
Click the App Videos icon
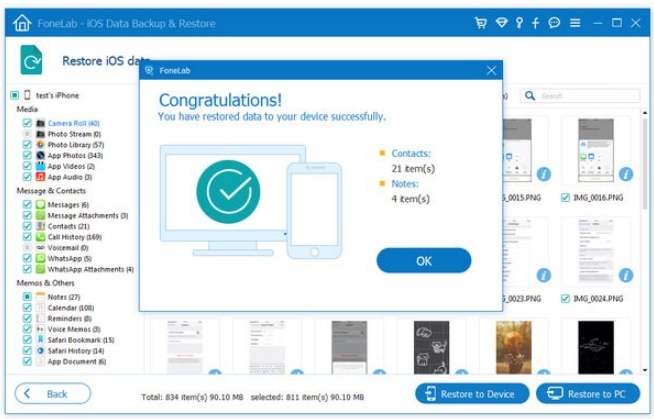click(x=40, y=166)
